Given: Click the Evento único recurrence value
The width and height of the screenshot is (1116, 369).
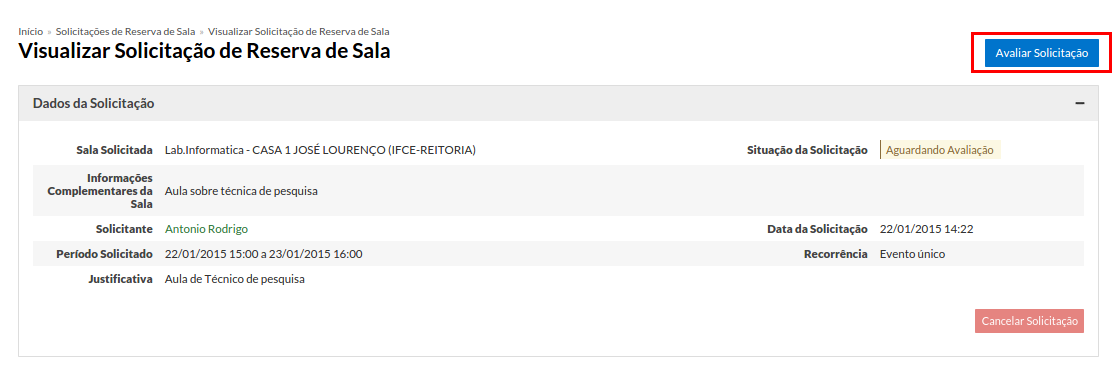Looking at the screenshot, I should point(912,254).
